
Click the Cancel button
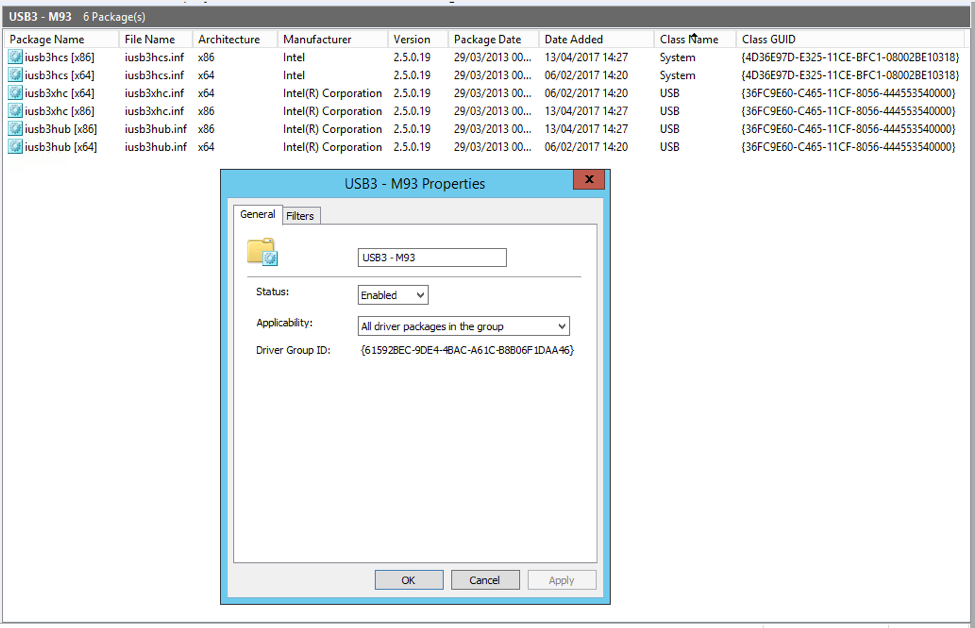tap(484, 580)
